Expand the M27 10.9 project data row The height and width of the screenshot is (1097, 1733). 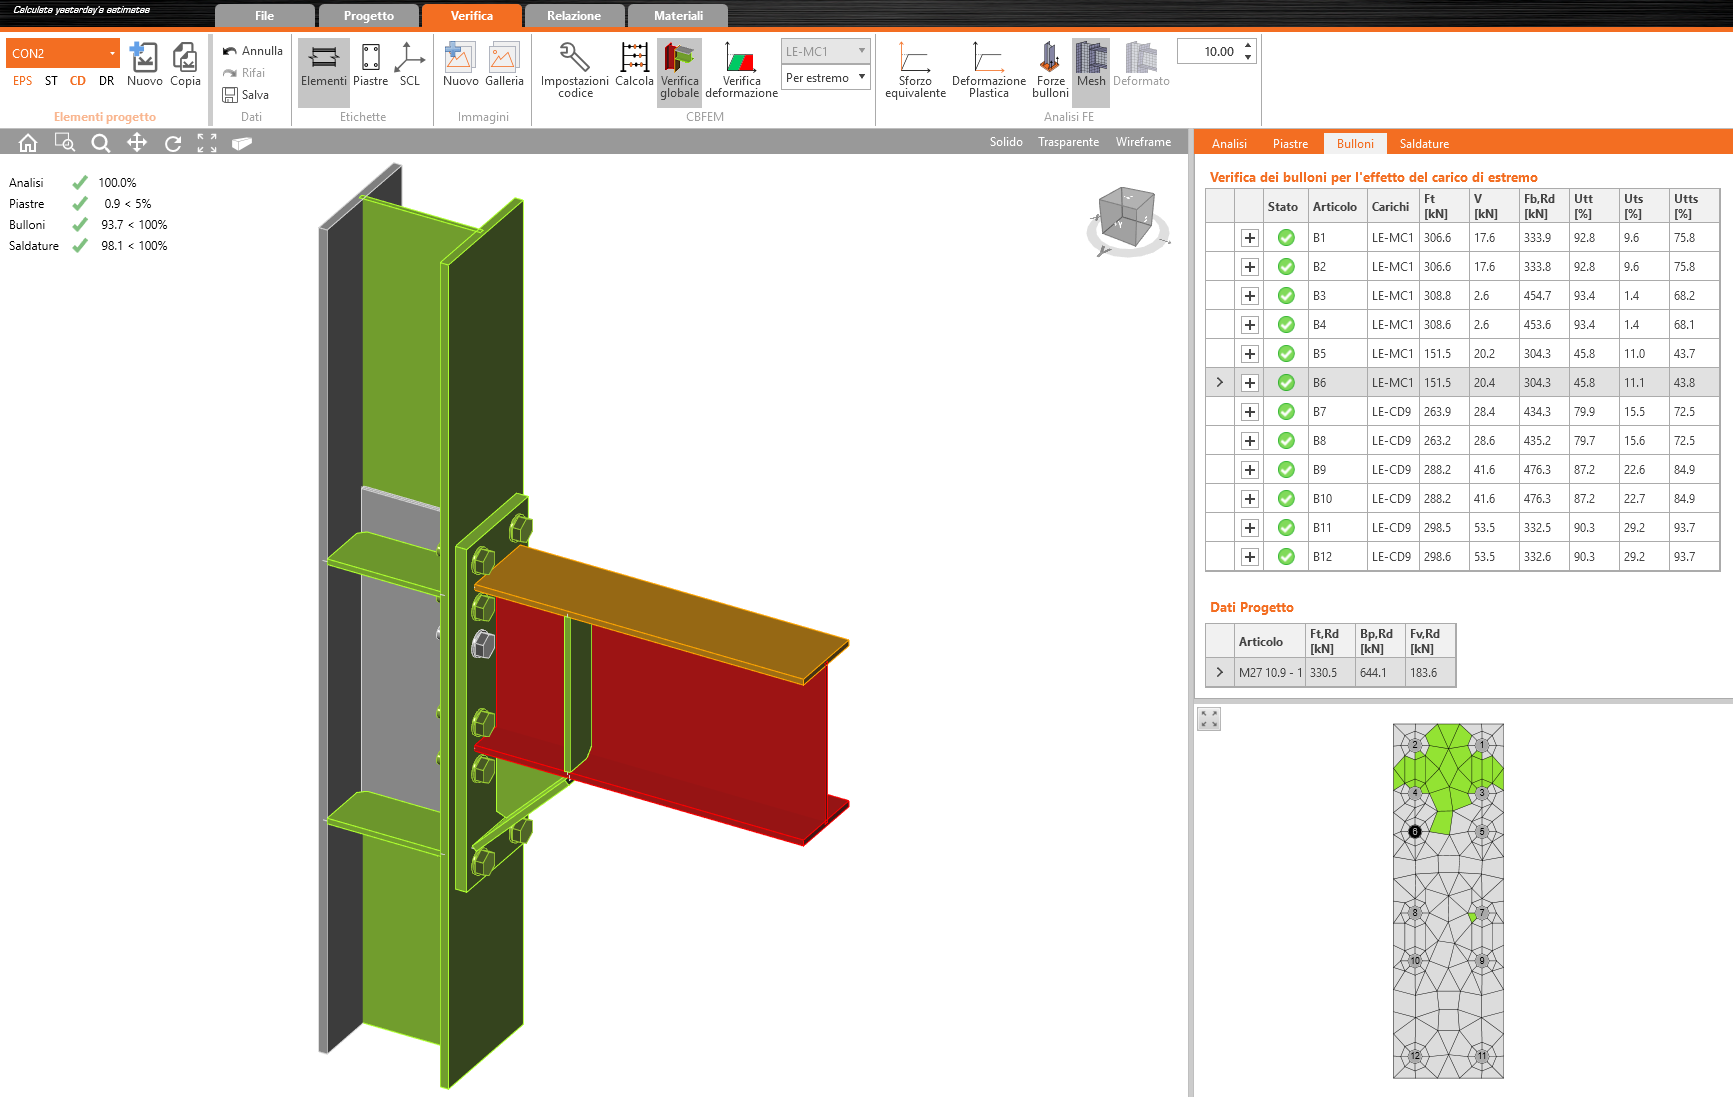tap(1220, 673)
